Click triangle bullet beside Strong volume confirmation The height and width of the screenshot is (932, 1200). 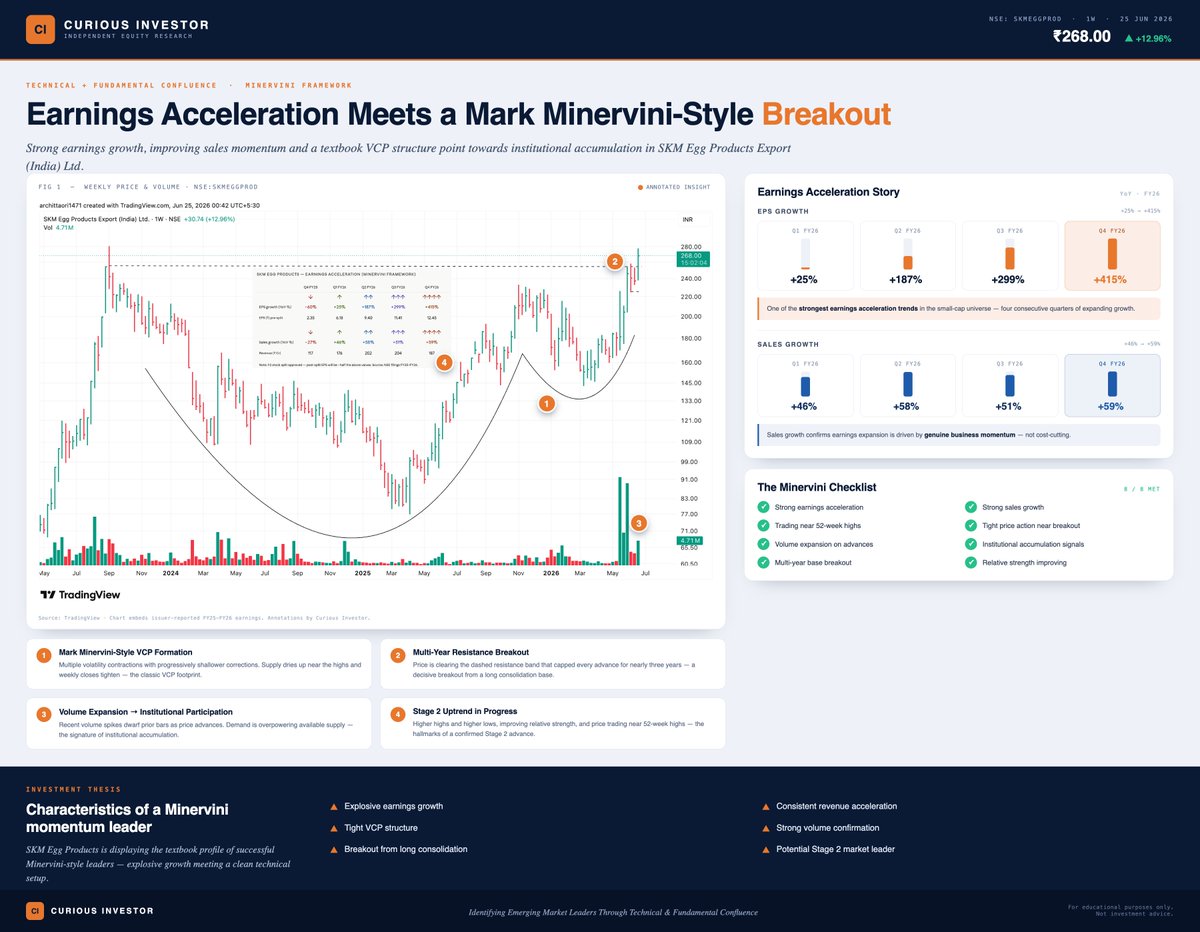click(766, 828)
